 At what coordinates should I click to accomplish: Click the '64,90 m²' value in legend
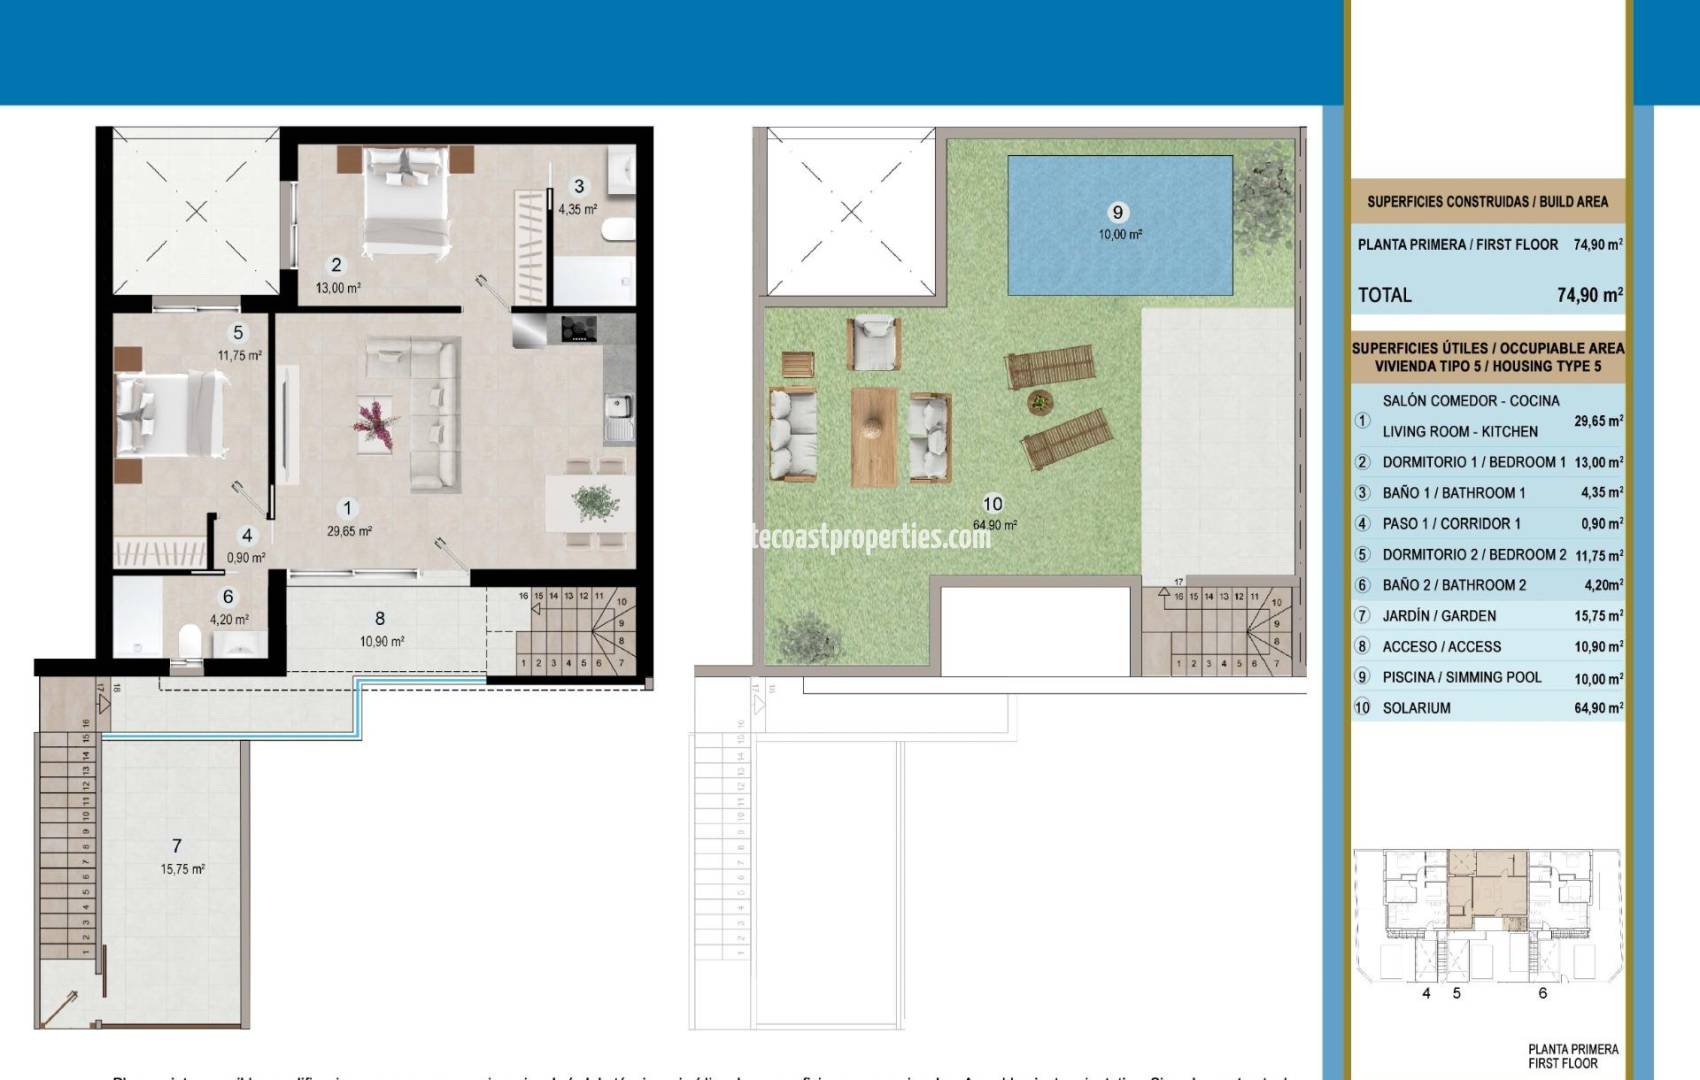coord(1598,708)
